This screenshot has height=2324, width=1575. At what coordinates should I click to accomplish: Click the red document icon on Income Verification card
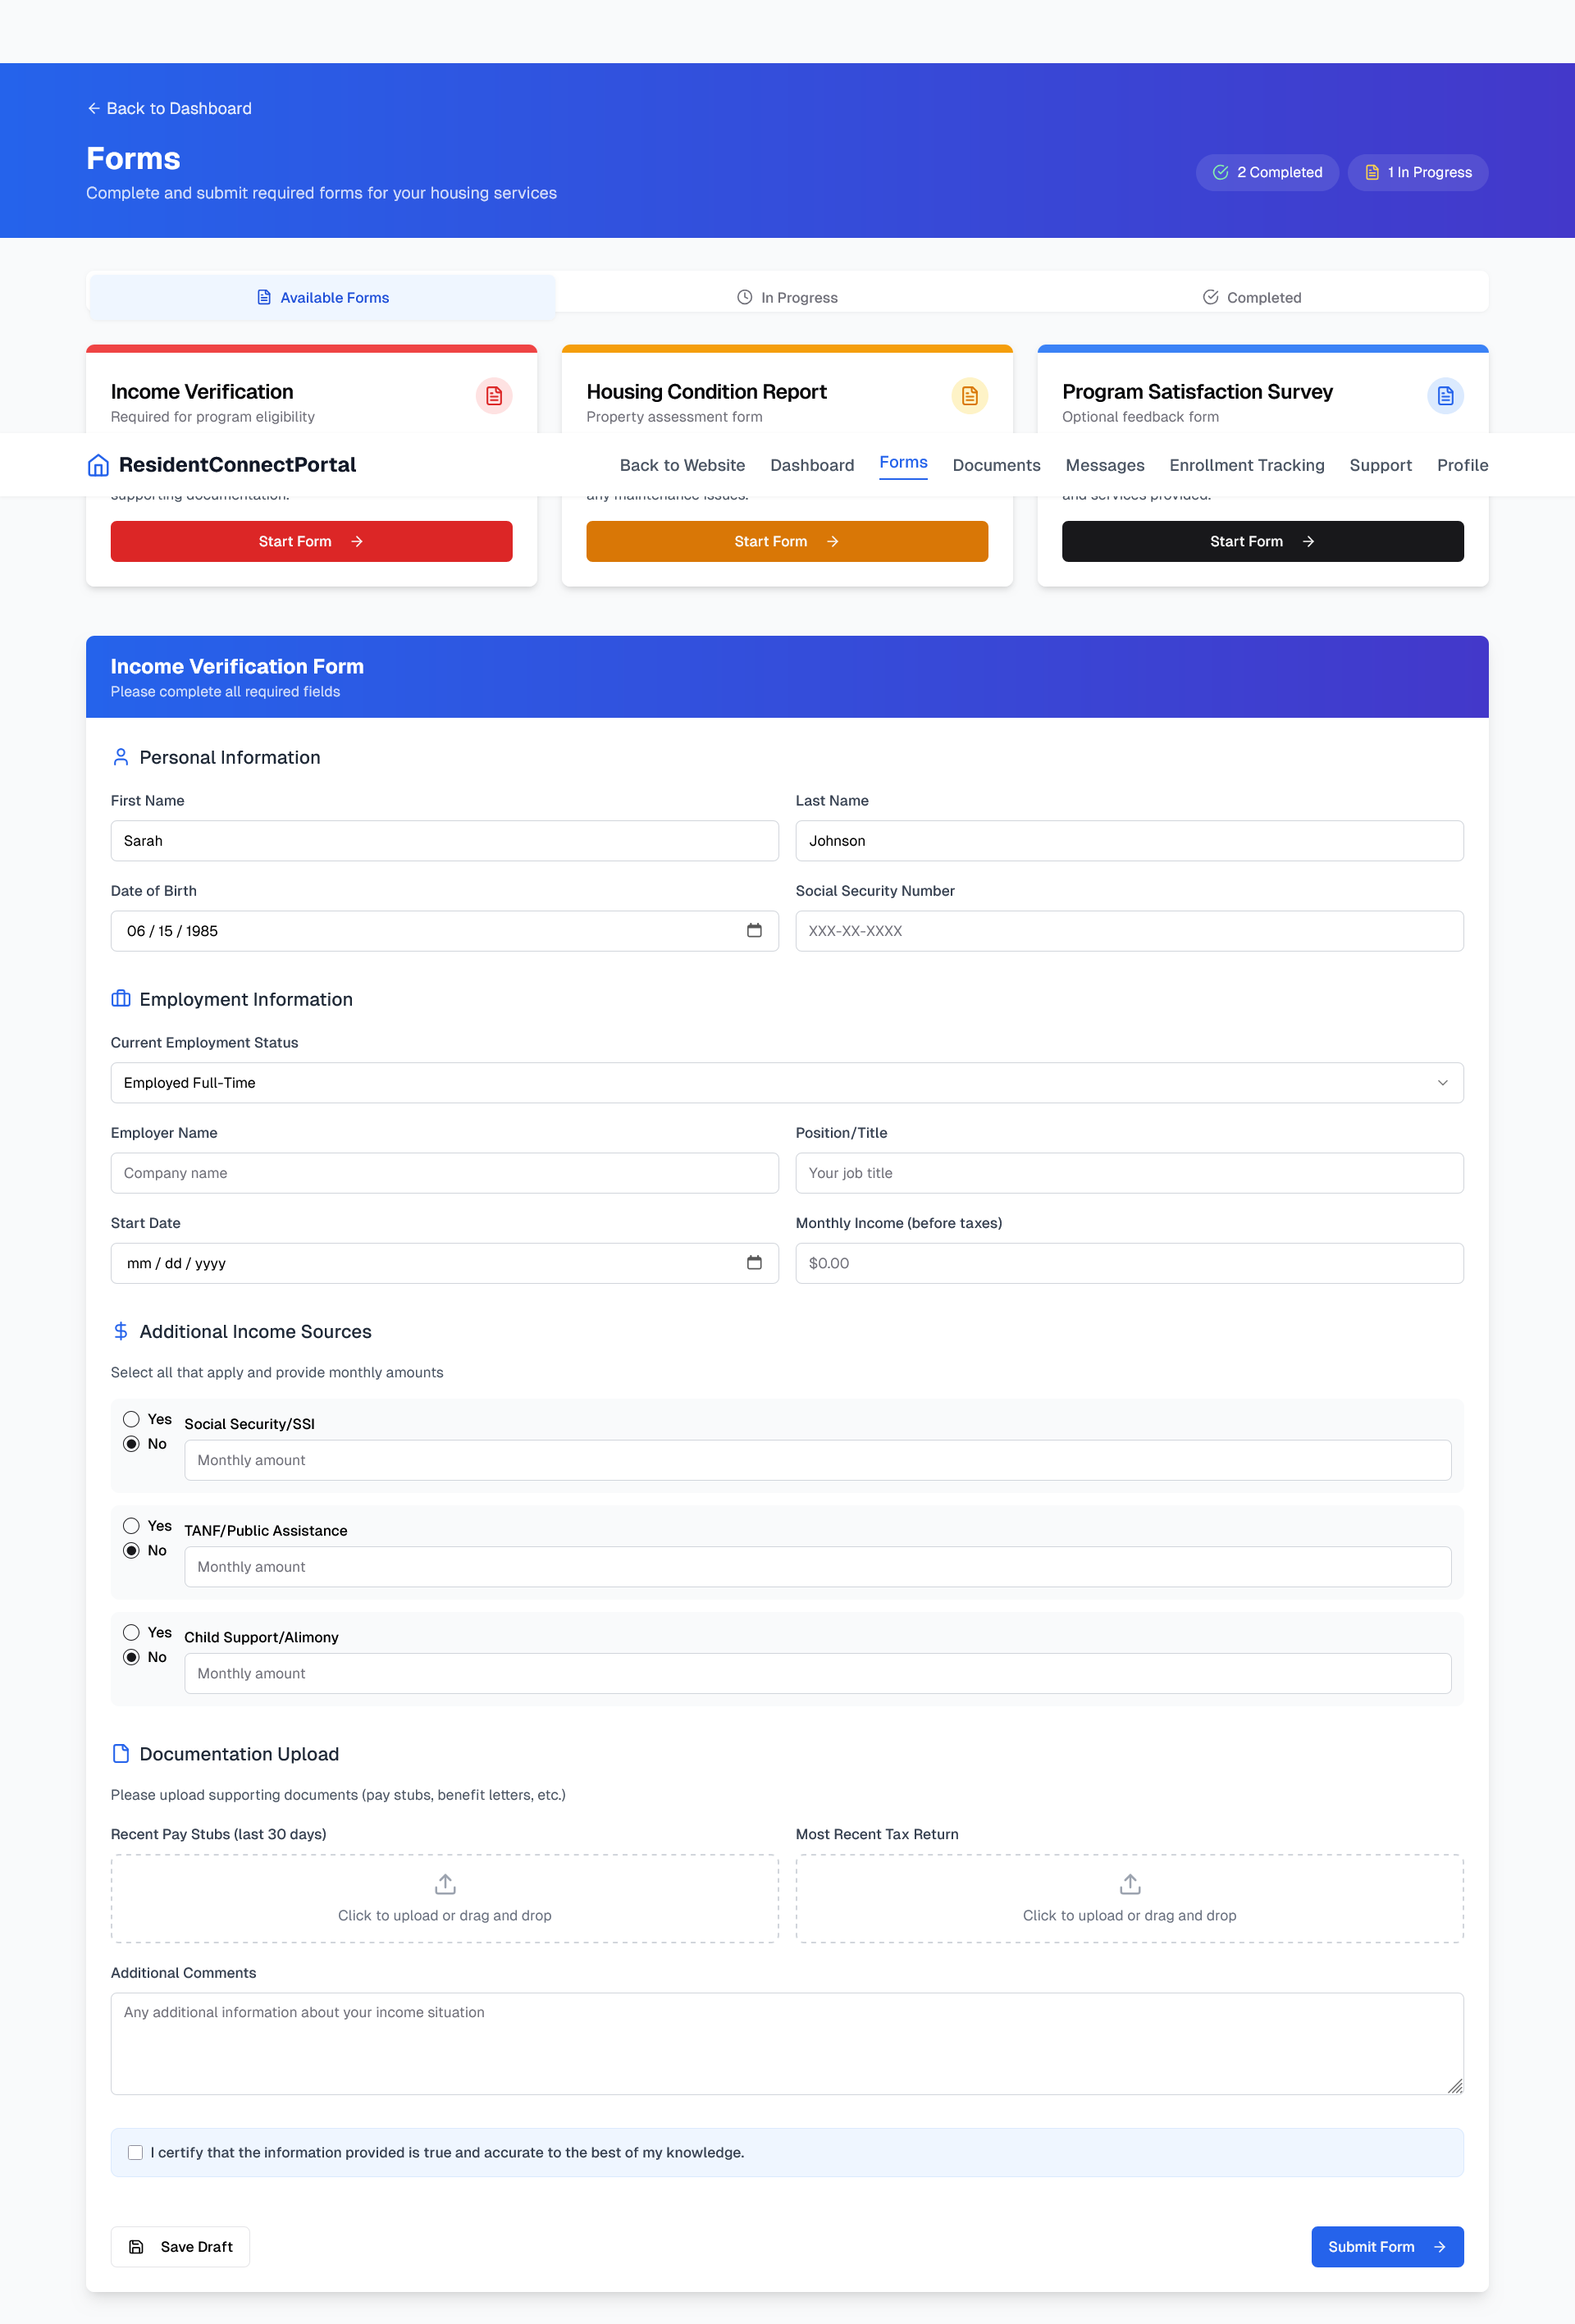coord(493,396)
